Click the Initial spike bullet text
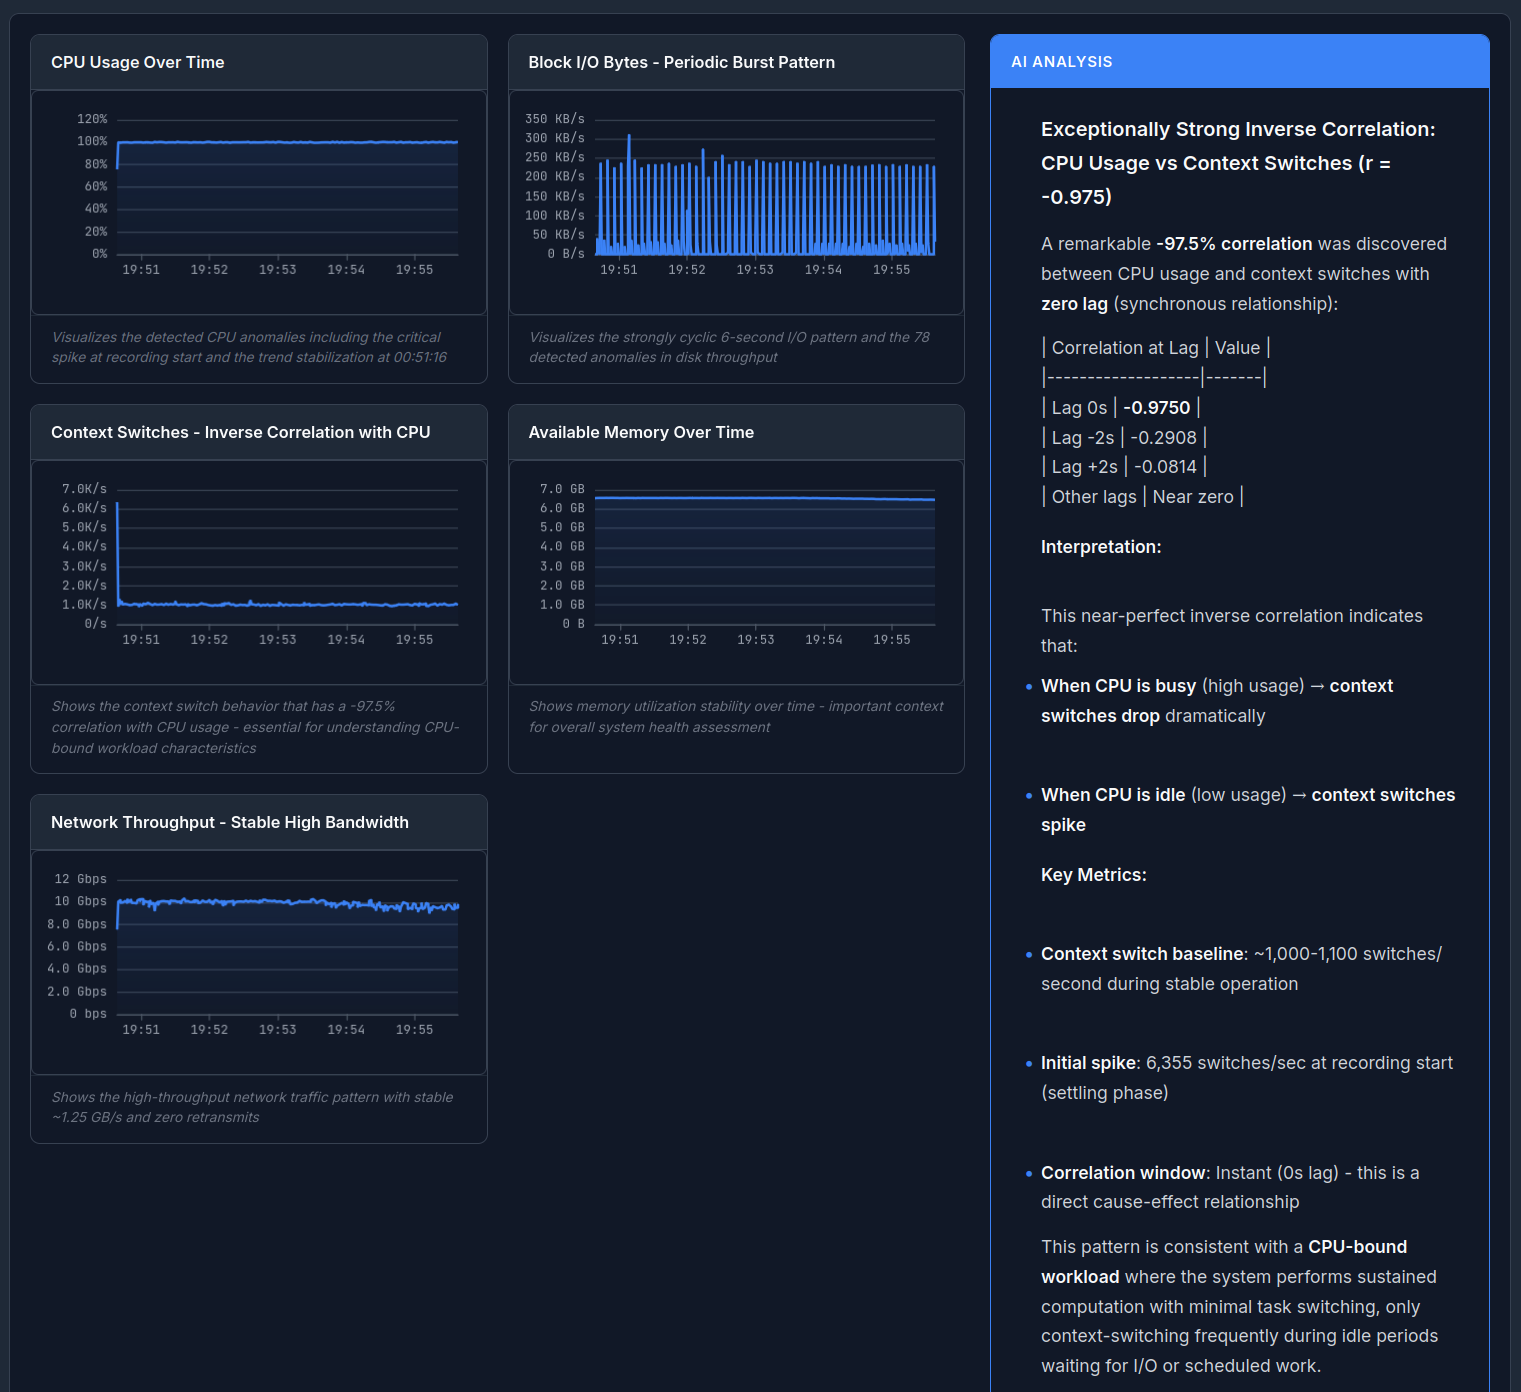Viewport: 1521px width, 1392px height. click(x=1247, y=1078)
